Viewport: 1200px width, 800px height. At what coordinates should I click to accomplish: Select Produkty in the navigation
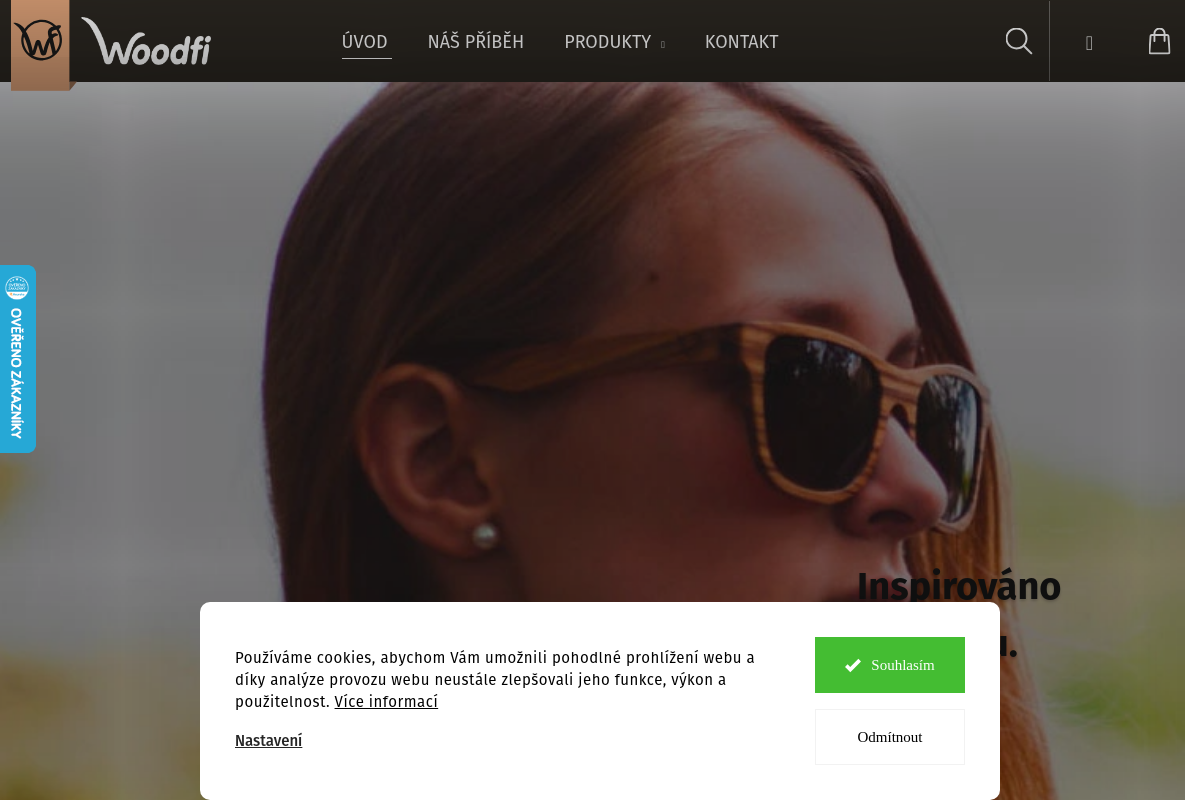coord(607,42)
